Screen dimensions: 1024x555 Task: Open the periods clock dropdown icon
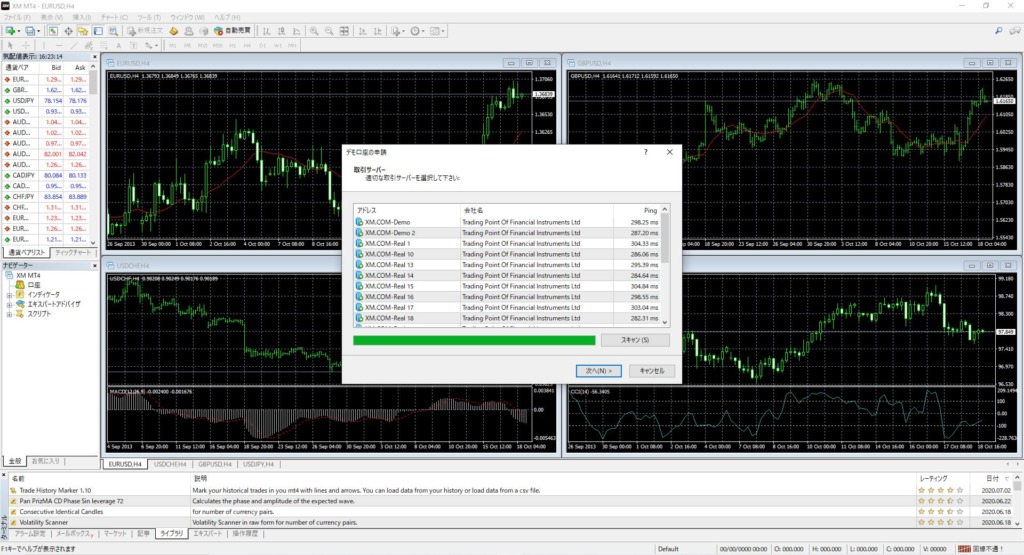click(x=417, y=31)
